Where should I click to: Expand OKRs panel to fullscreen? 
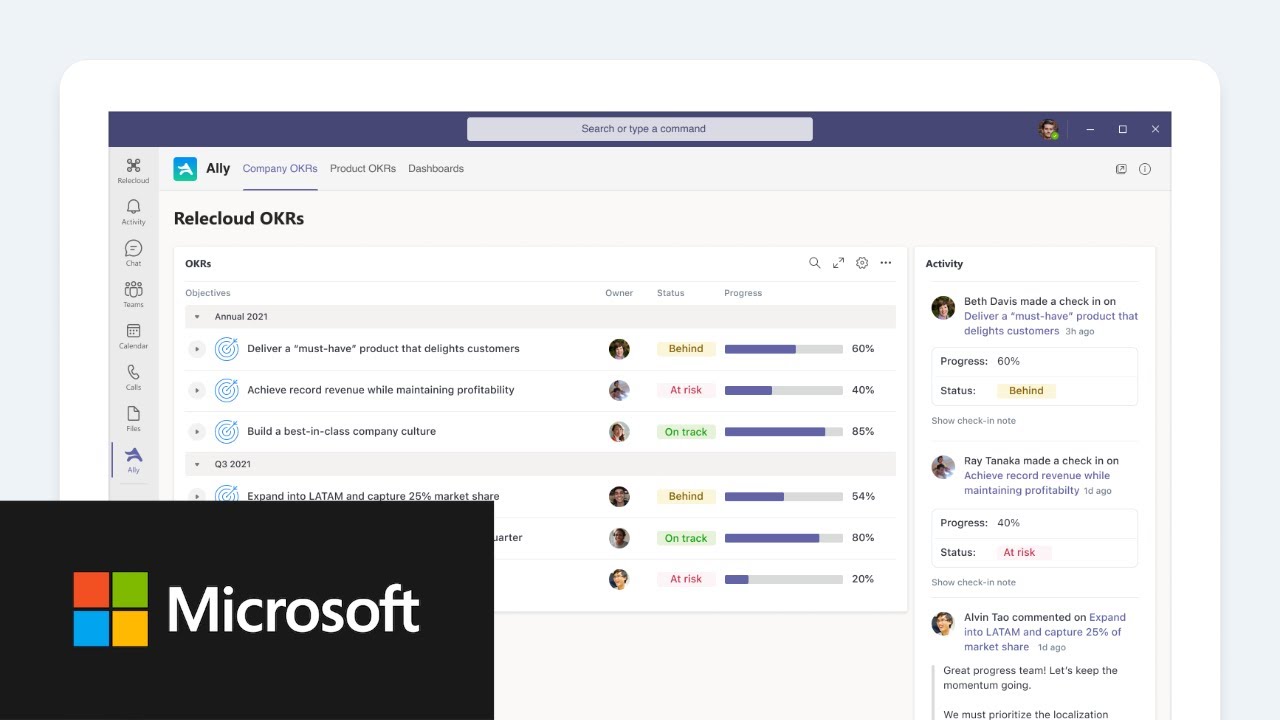point(838,263)
